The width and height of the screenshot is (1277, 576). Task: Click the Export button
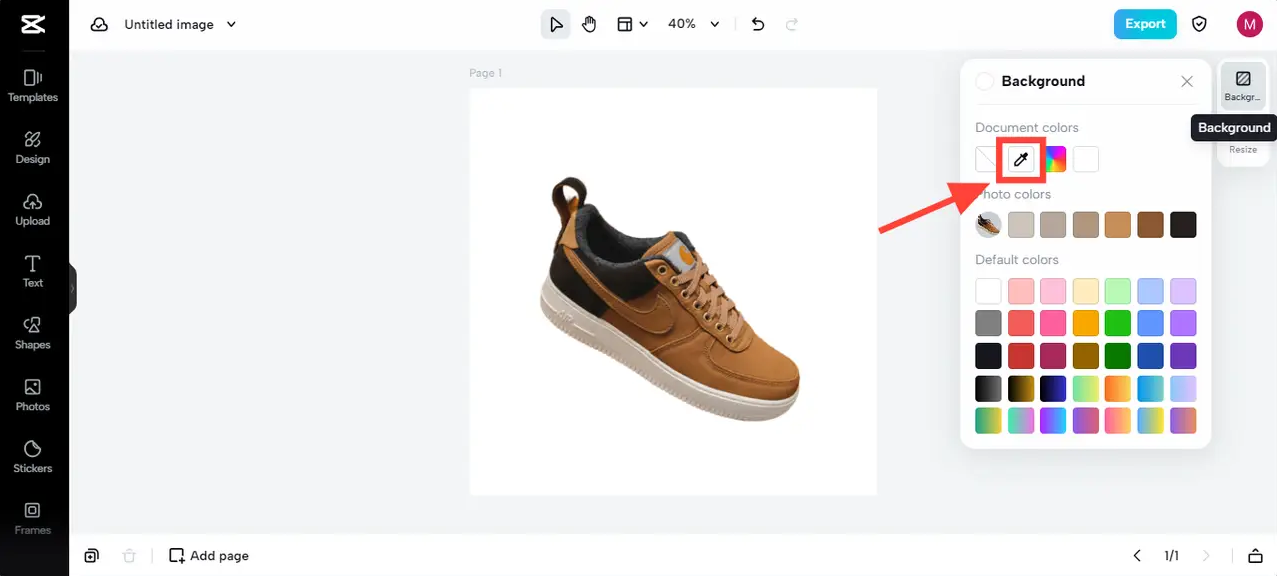coord(1145,24)
